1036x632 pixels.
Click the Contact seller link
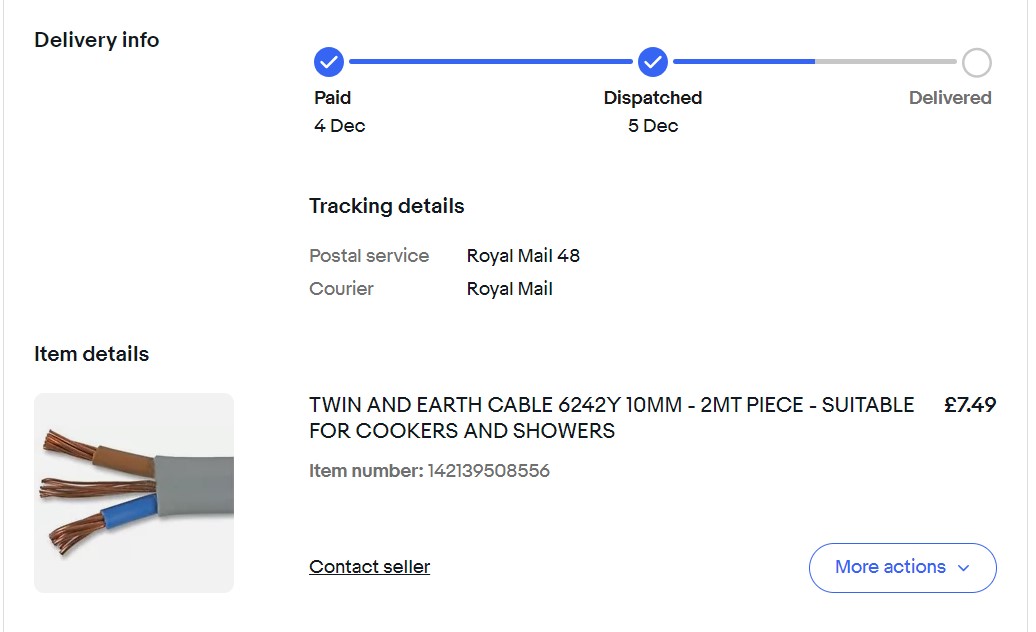pyautogui.click(x=369, y=567)
